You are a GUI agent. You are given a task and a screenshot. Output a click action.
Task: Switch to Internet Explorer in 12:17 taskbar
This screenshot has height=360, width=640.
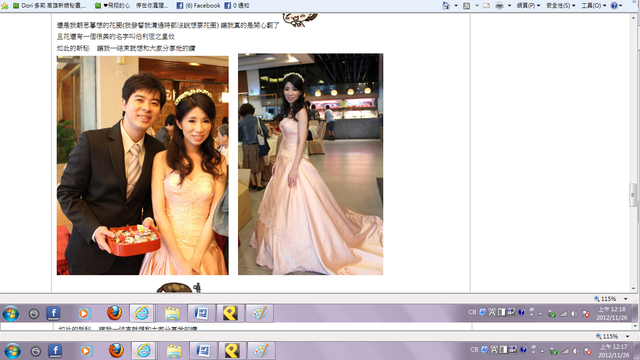143,351
